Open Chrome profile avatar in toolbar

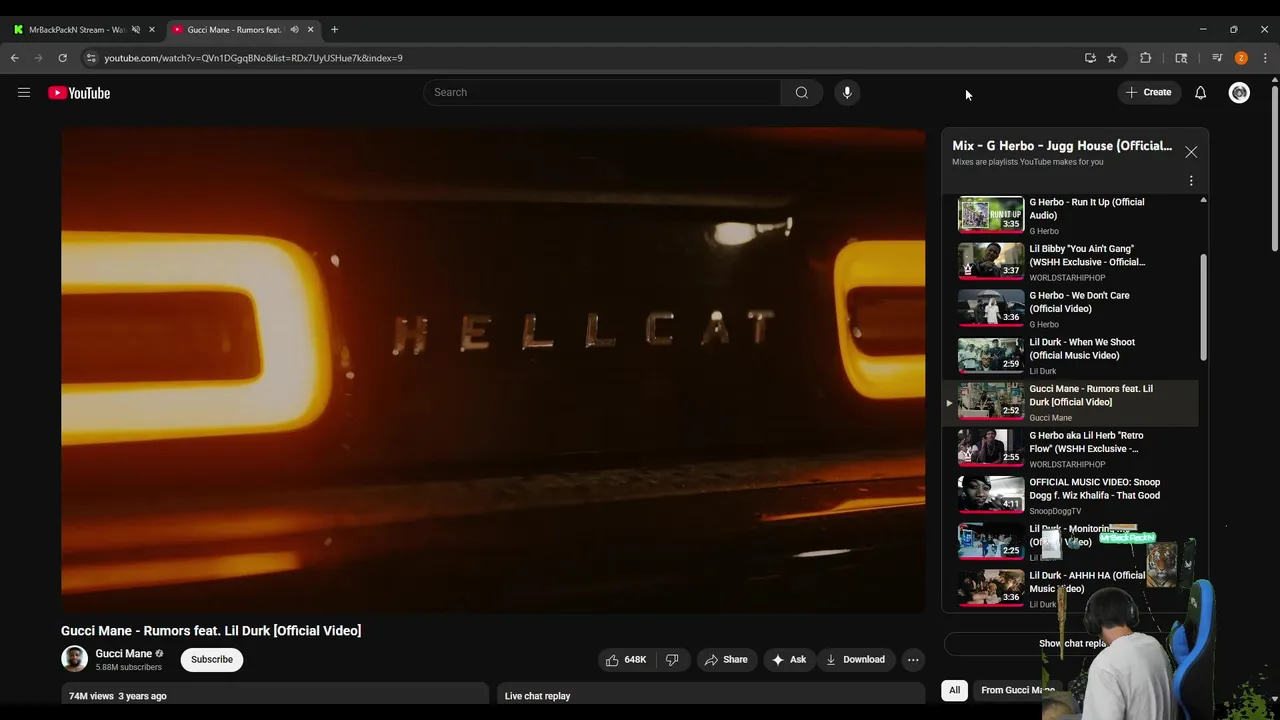1241,58
